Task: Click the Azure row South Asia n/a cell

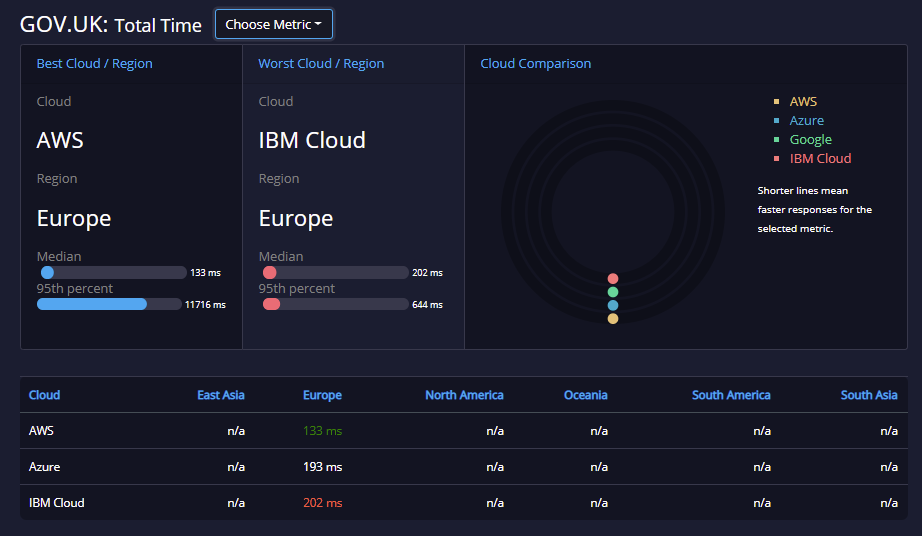Action: [x=889, y=467]
